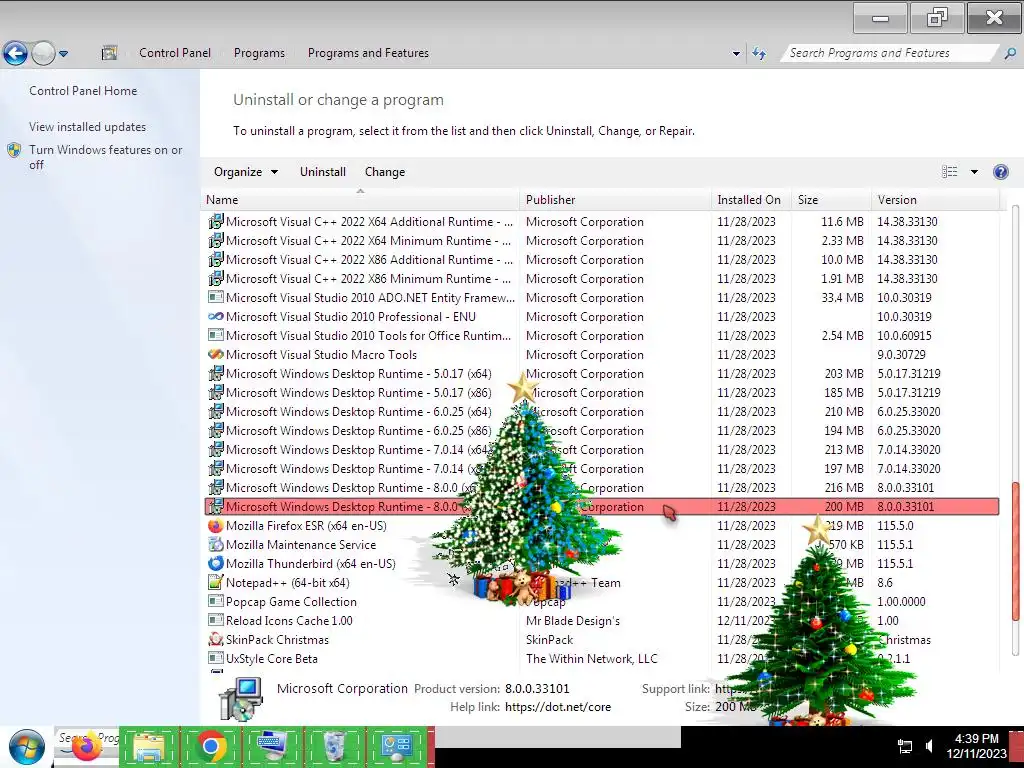Open address bar history dropdown arrow
This screenshot has width=1024, height=768.
coord(736,54)
